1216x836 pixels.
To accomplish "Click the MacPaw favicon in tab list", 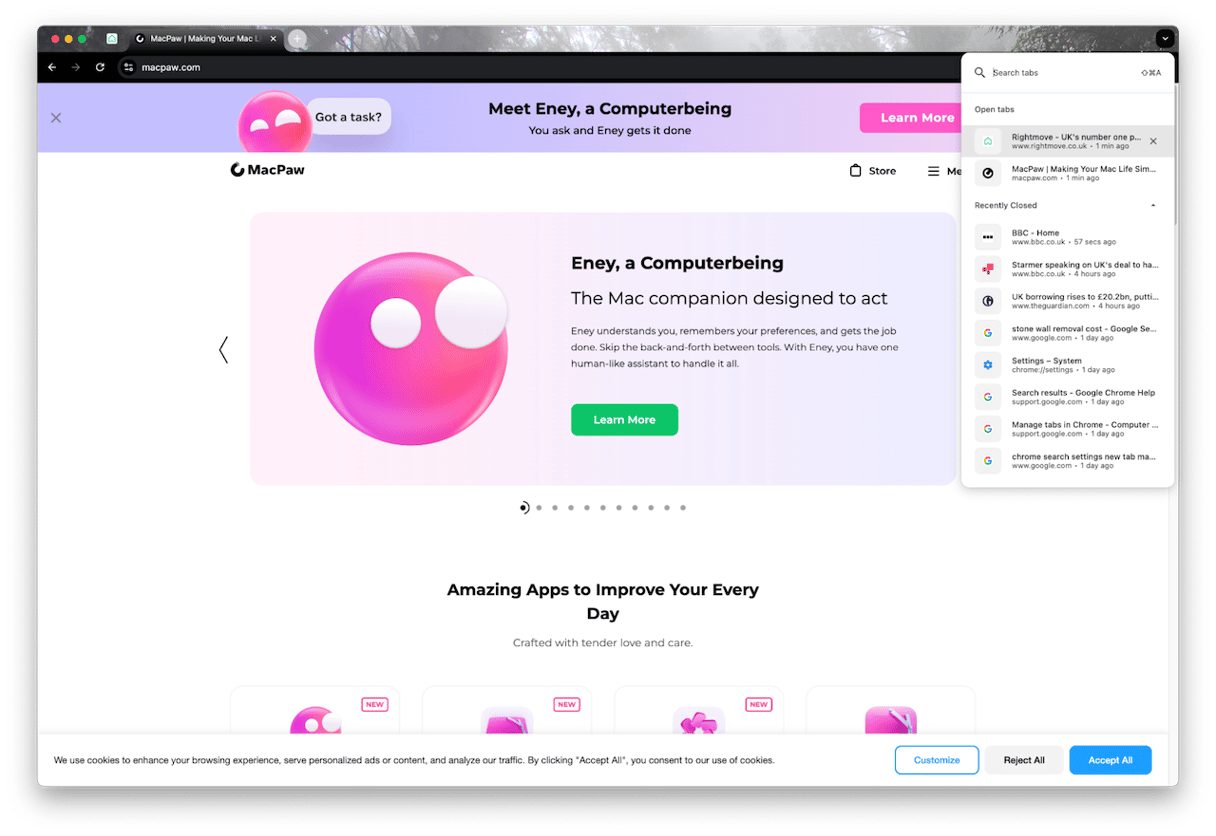I will 988,173.
